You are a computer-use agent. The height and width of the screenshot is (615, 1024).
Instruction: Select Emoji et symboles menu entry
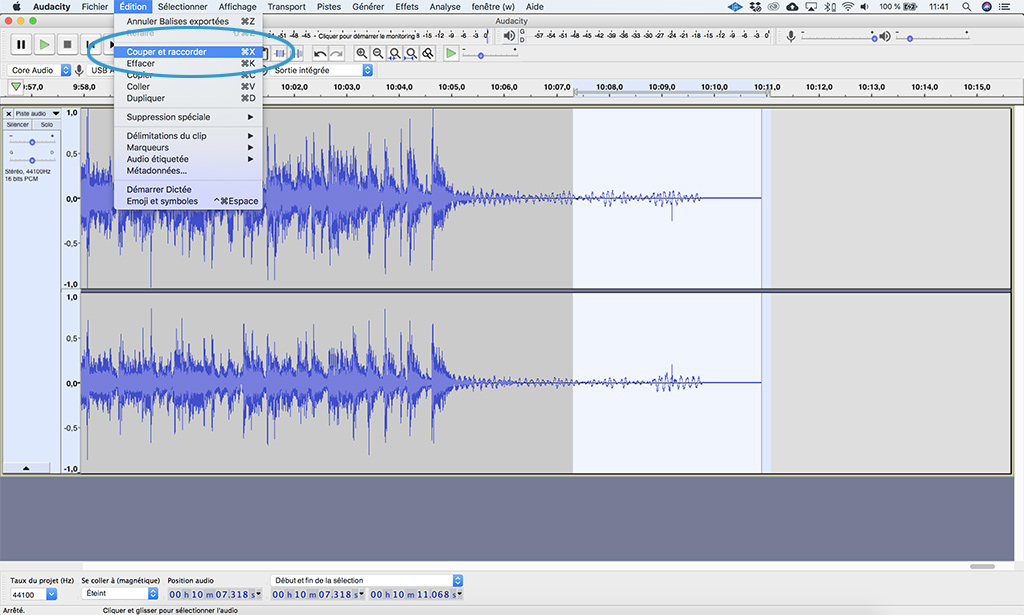pyautogui.click(x=188, y=201)
